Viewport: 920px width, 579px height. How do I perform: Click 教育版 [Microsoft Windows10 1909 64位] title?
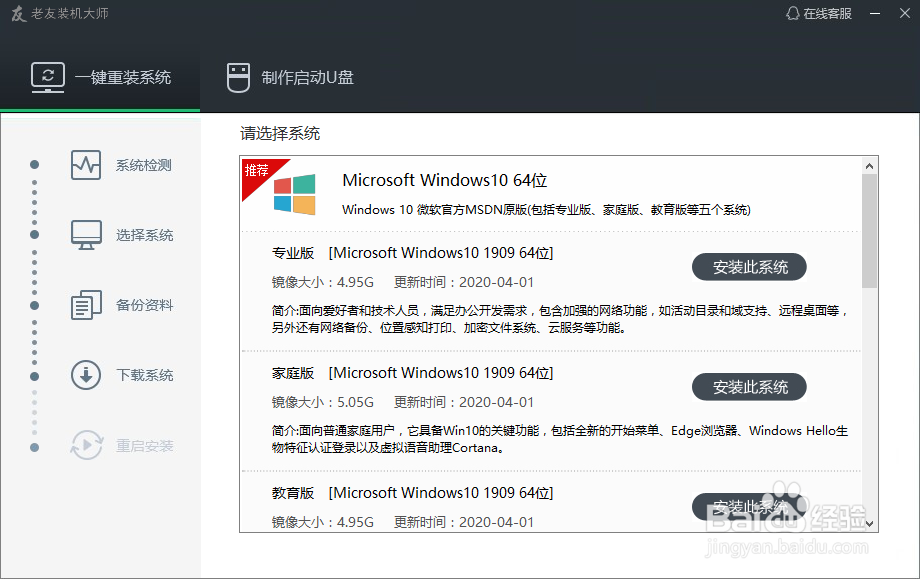click(412, 493)
